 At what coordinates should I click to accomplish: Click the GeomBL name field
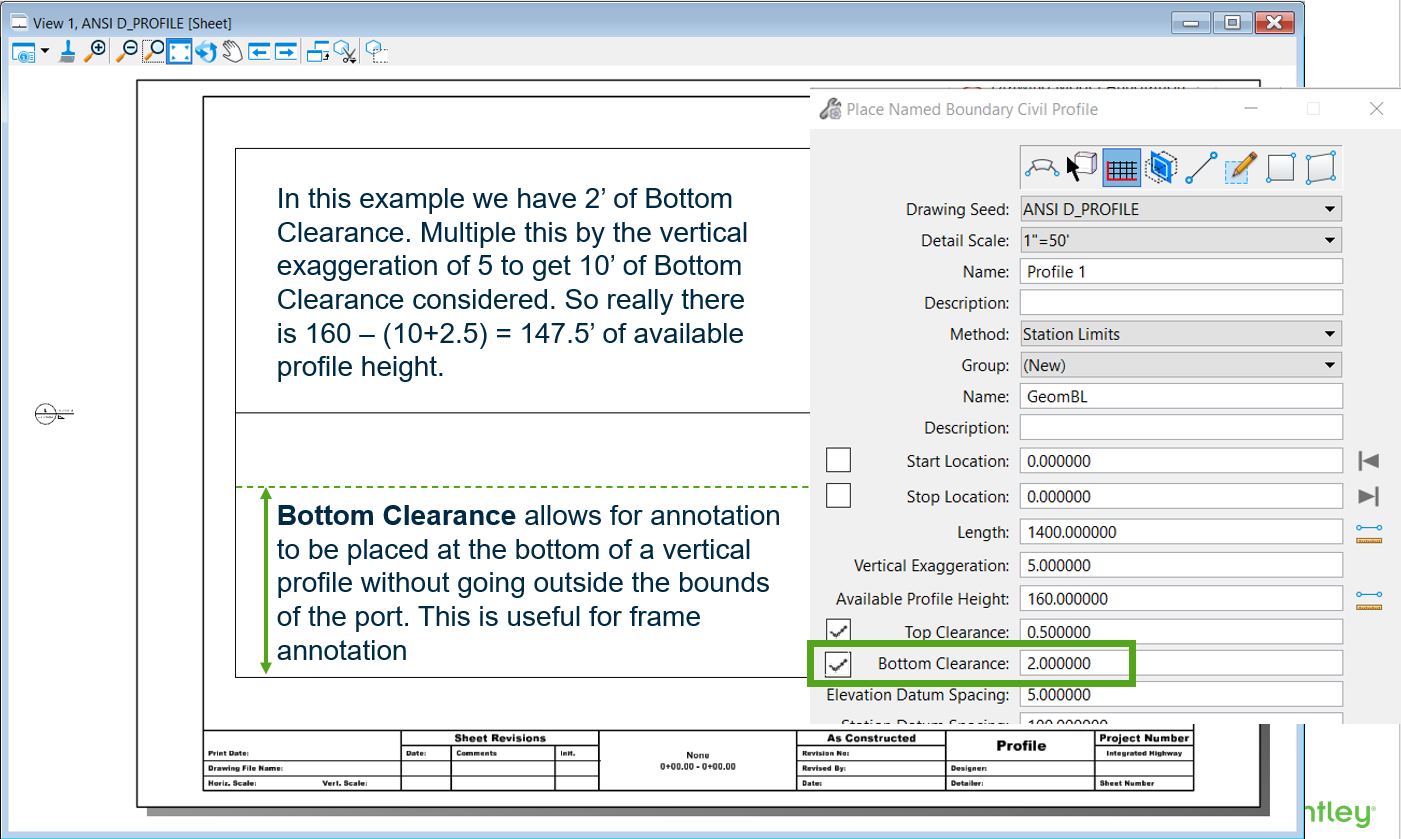tap(1181, 396)
